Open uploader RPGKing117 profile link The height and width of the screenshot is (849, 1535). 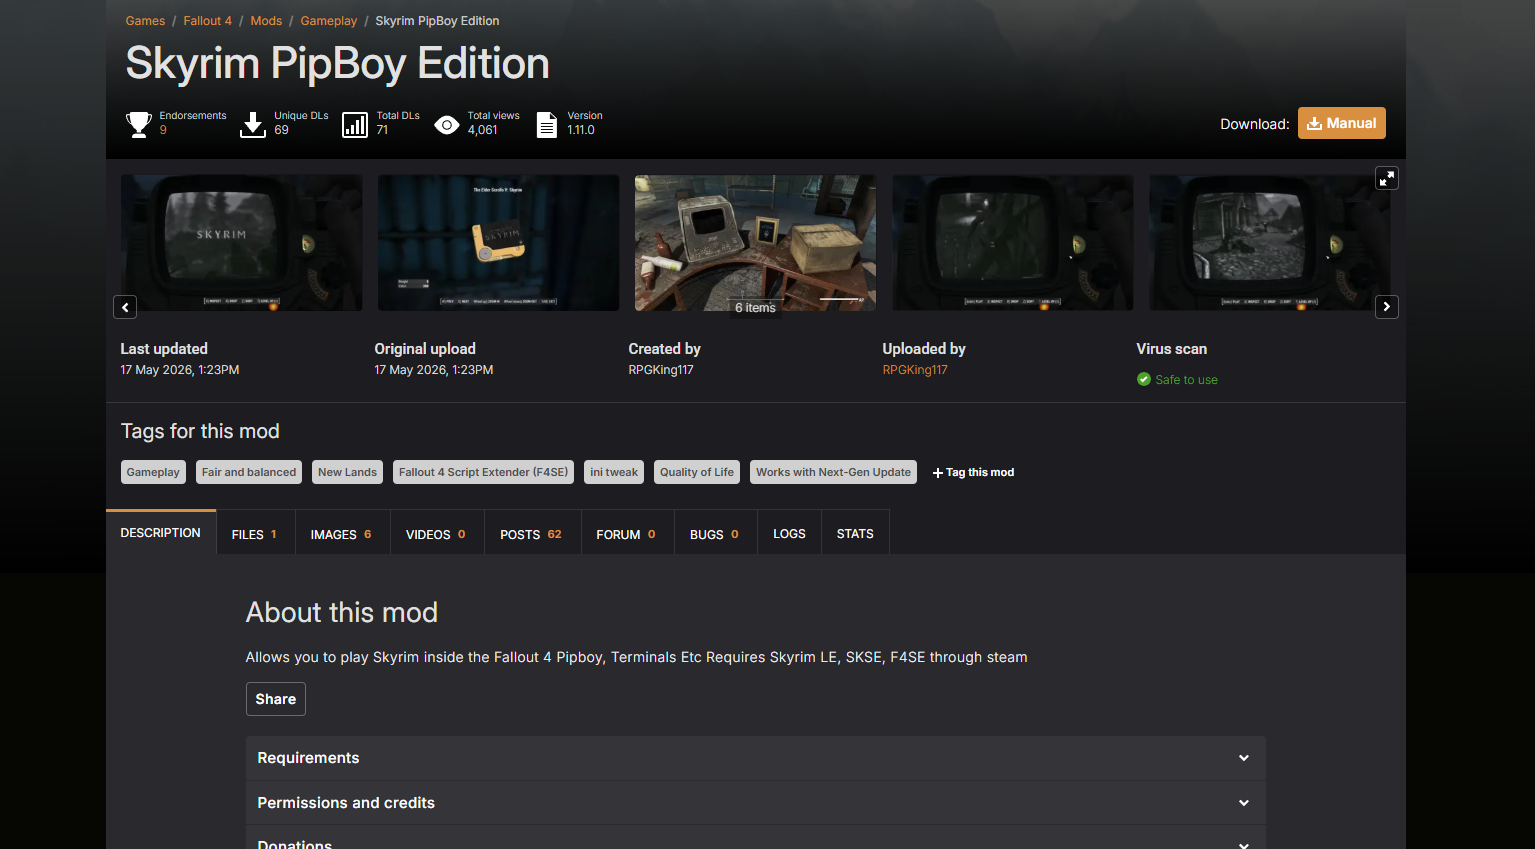[x=915, y=370]
